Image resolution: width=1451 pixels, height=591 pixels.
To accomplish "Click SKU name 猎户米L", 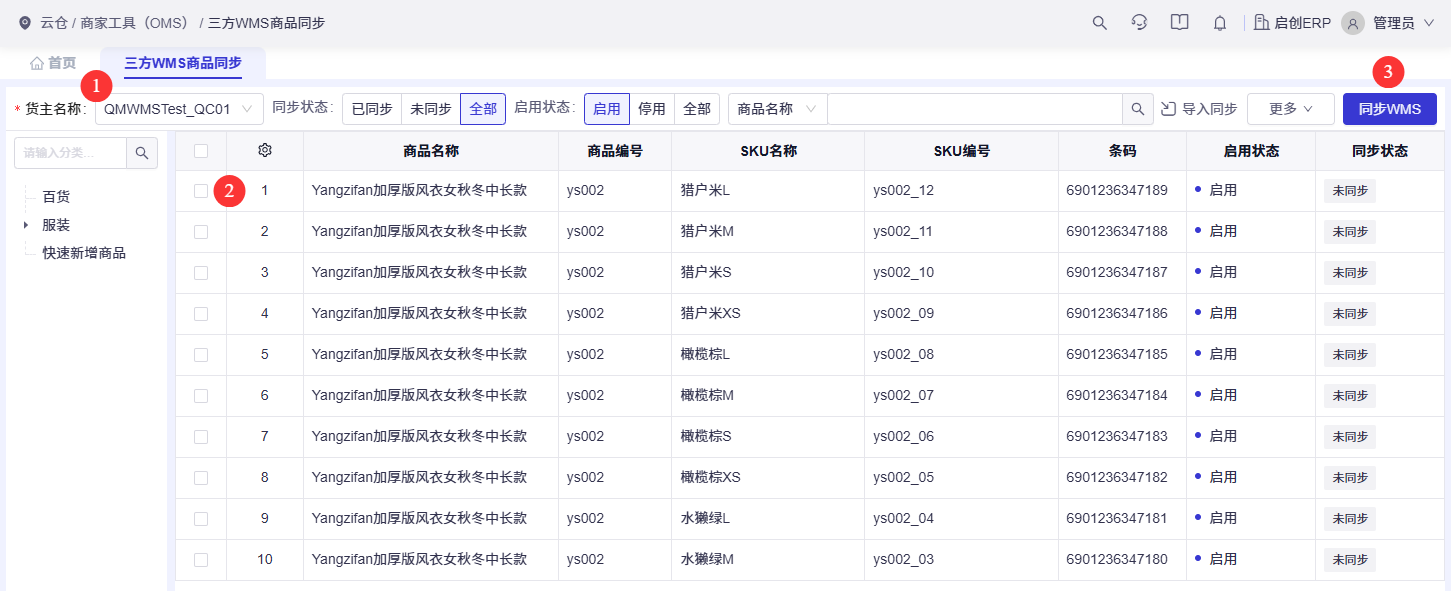I will [705, 190].
